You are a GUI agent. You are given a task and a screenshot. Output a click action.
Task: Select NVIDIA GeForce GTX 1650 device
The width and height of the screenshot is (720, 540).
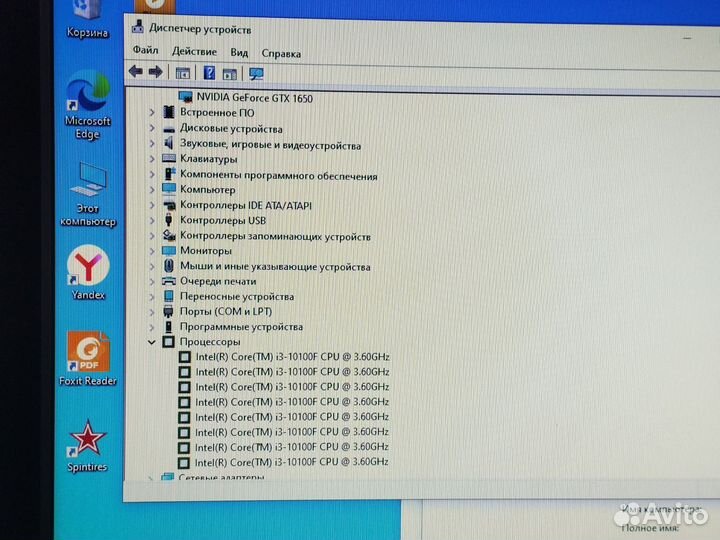click(254, 98)
